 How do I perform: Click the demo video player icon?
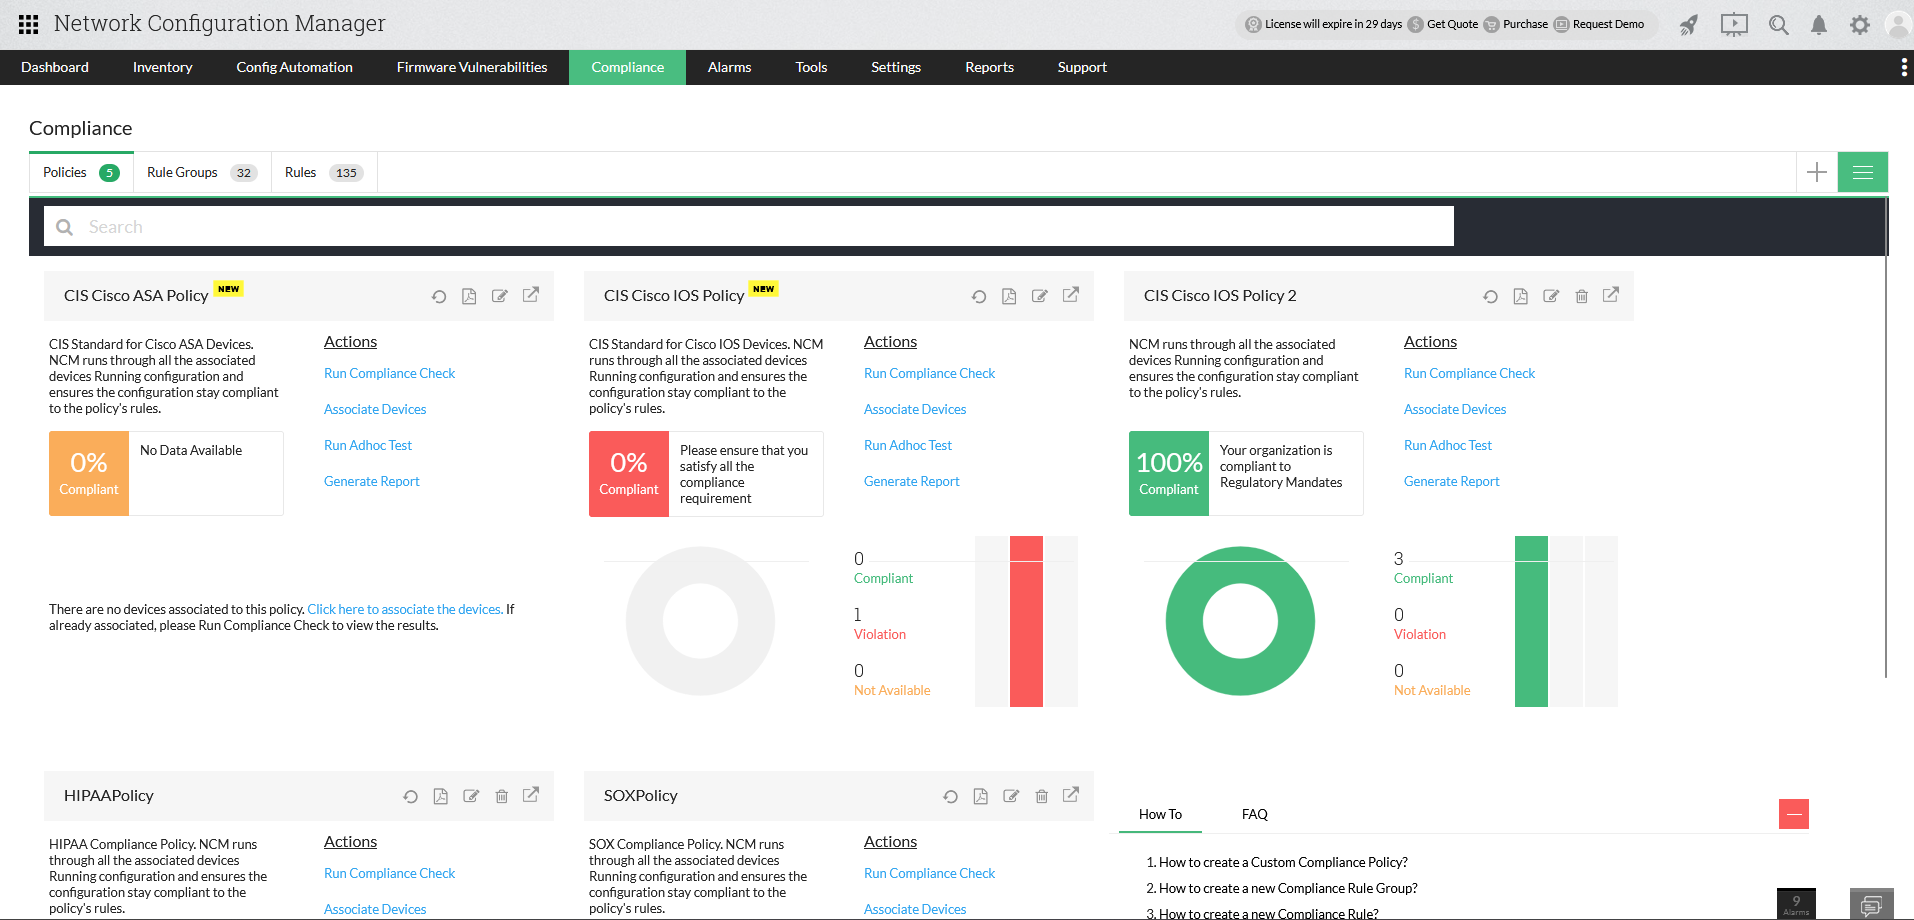pos(1733,24)
